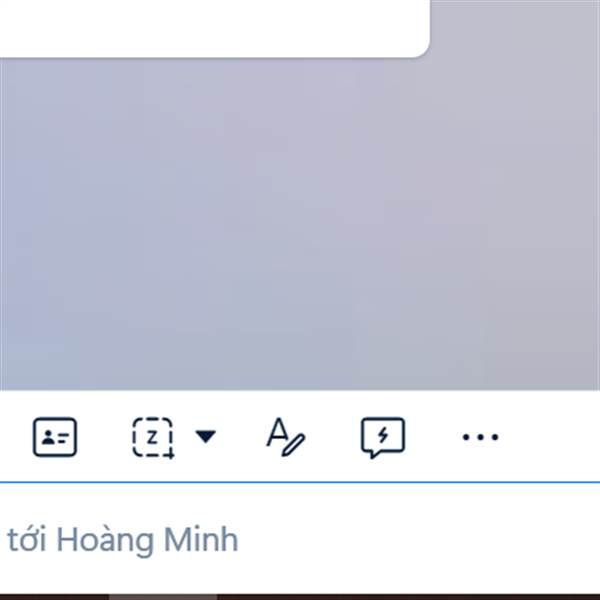Click the dashed-square Z capture icon
The width and height of the screenshot is (600, 600).
click(x=153, y=437)
